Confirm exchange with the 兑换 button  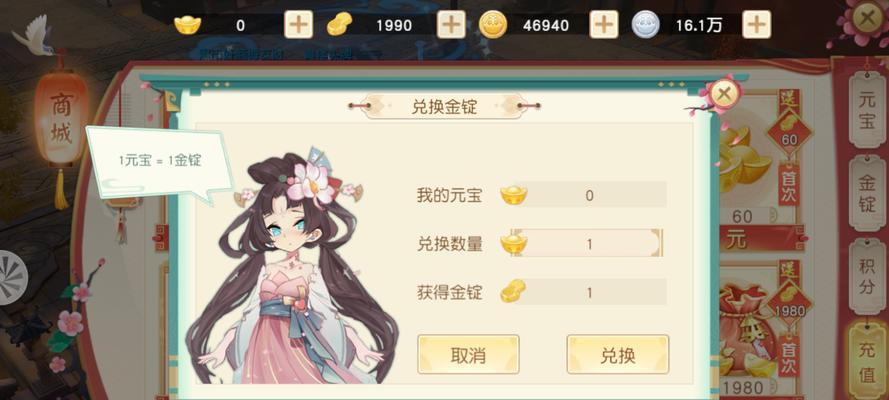point(618,355)
